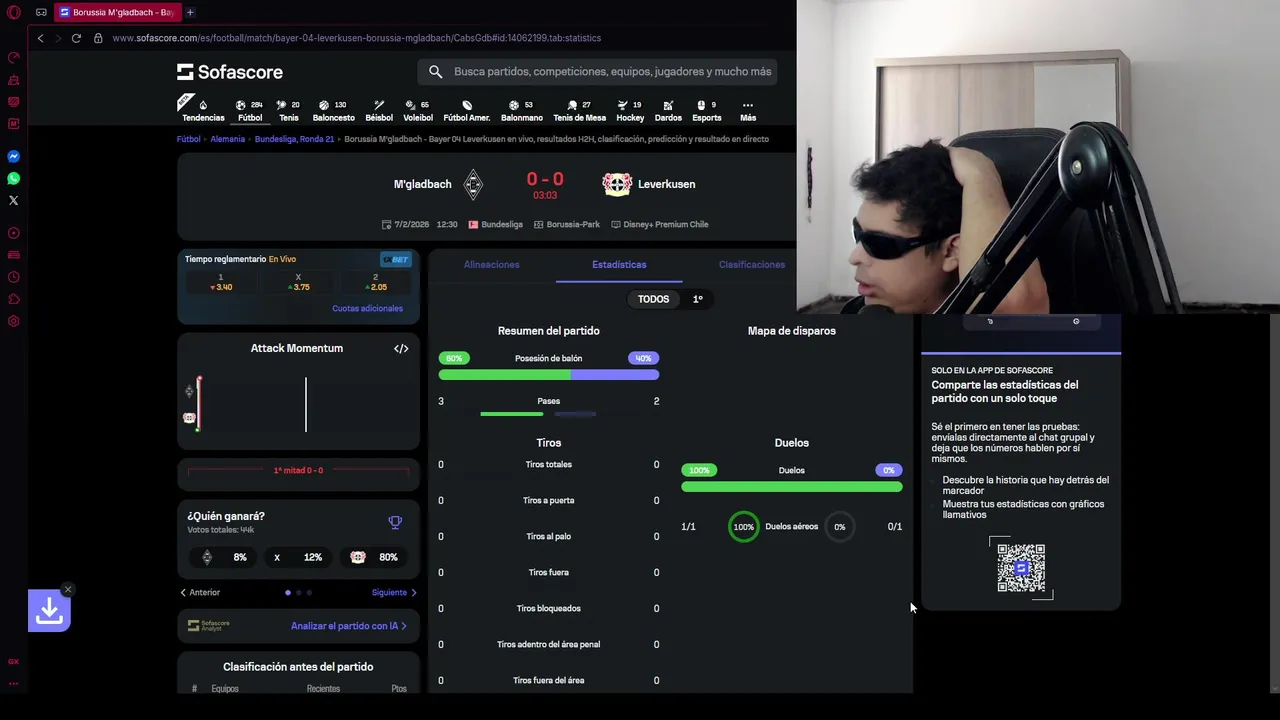
Task: Vote for M'gladbach at 8%
Action: click(224, 557)
